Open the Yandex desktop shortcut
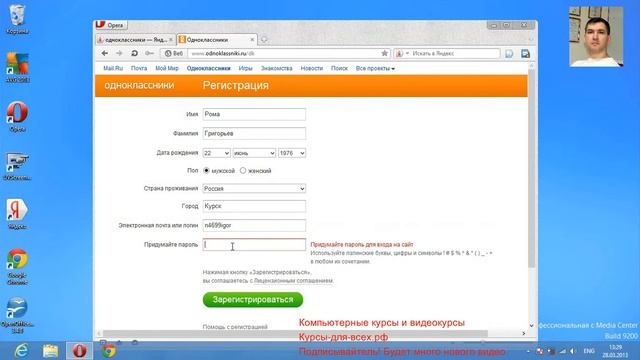The width and height of the screenshot is (640, 360). click(x=17, y=214)
